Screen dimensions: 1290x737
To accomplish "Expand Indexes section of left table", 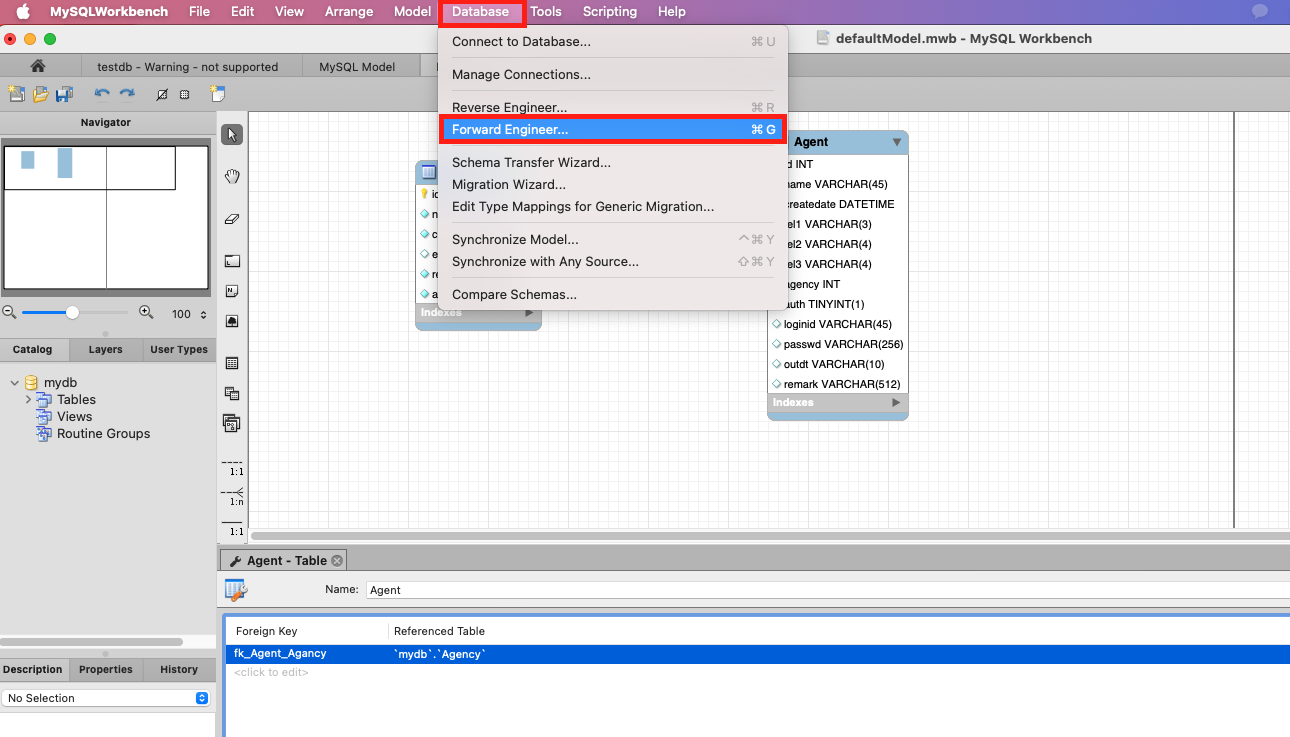I will 530,312.
